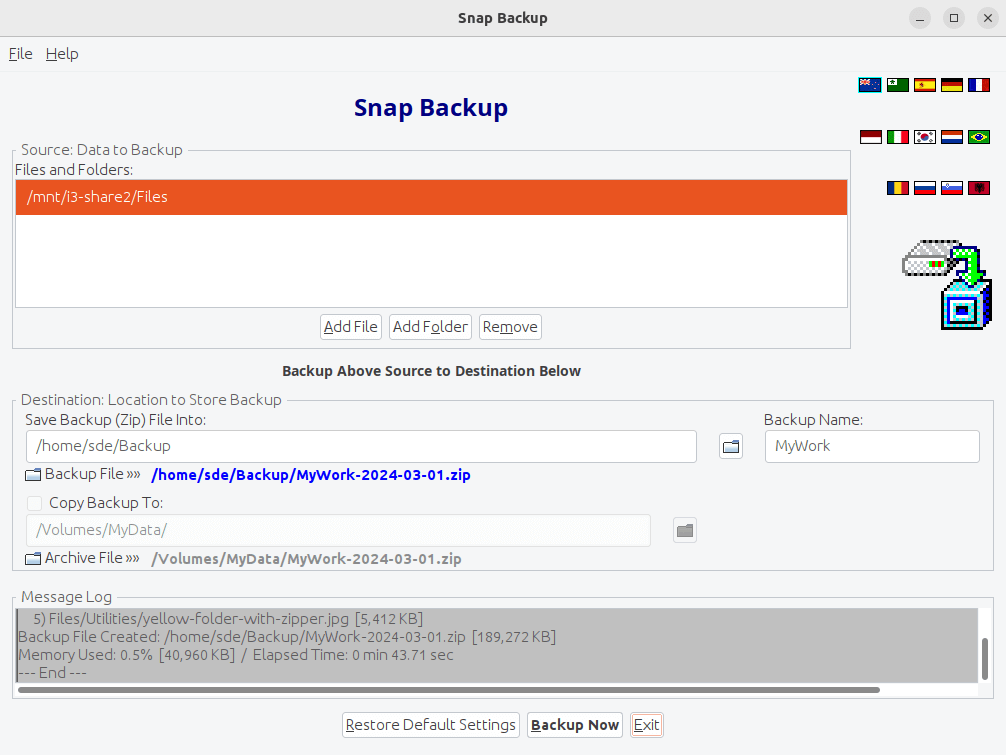Select the Brazilian flag

pos(978,137)
